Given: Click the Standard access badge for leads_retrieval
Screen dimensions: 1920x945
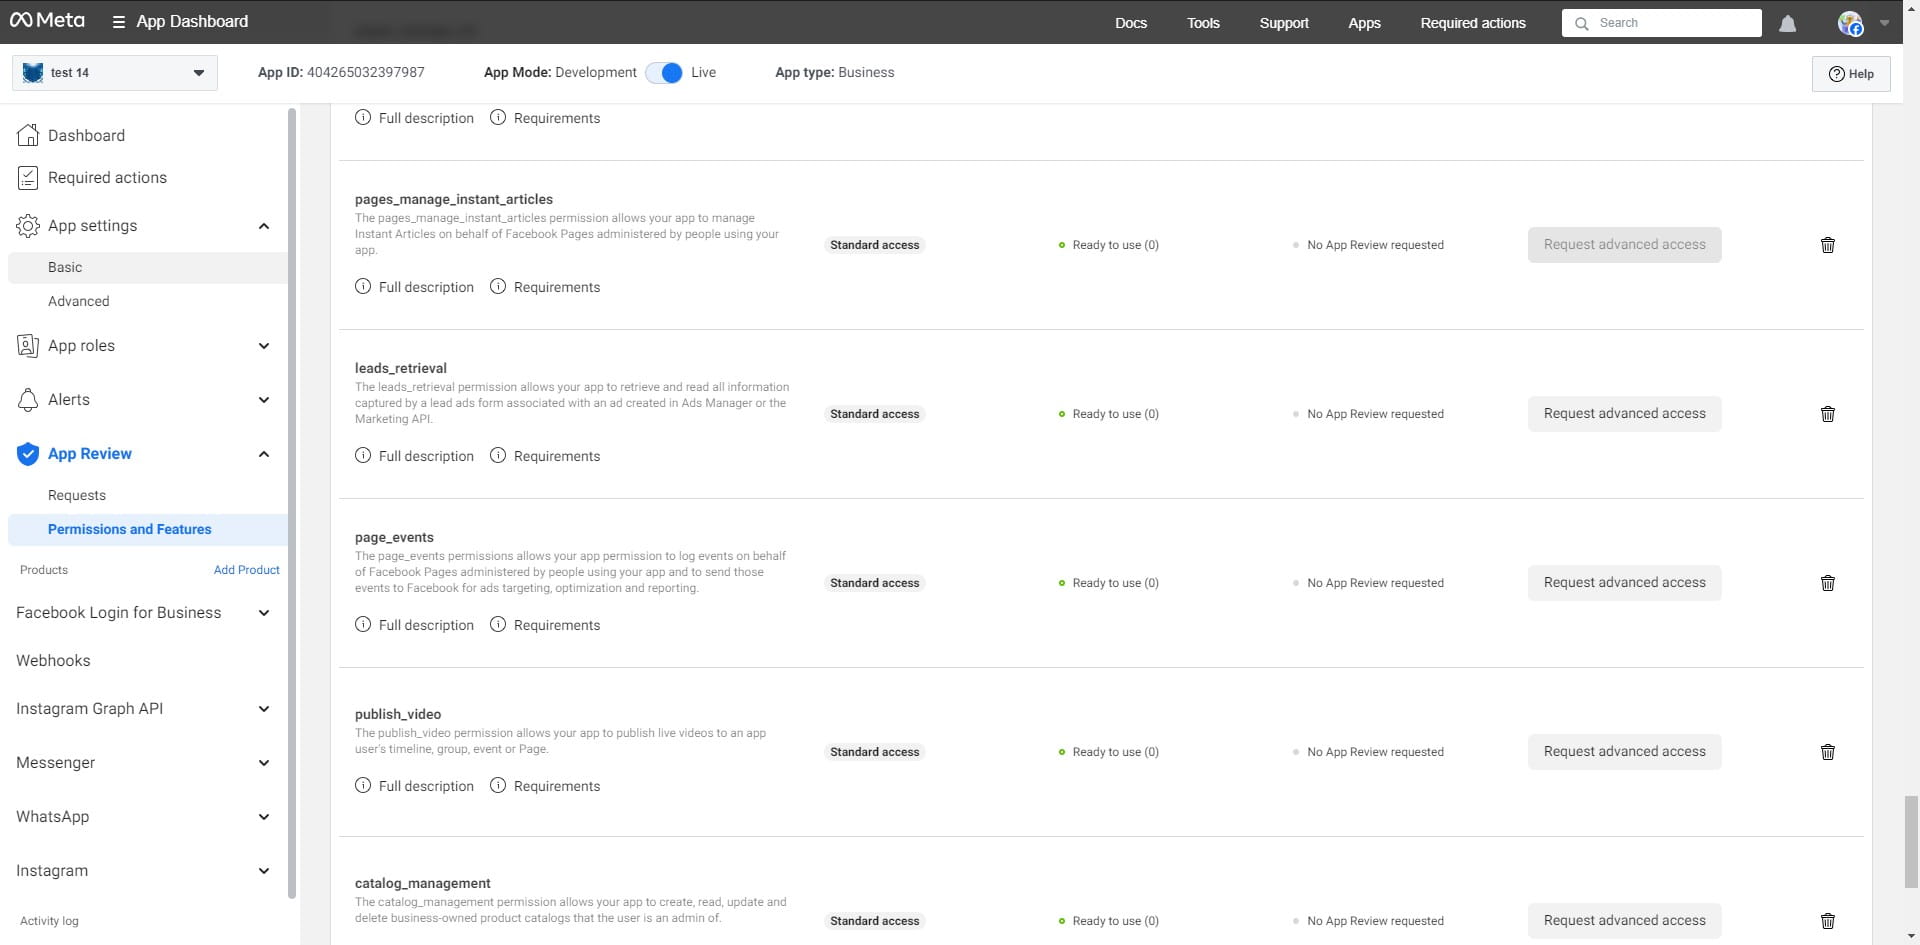Looking at the screenshot, I should pyautogui.click(x=874, y=414).
